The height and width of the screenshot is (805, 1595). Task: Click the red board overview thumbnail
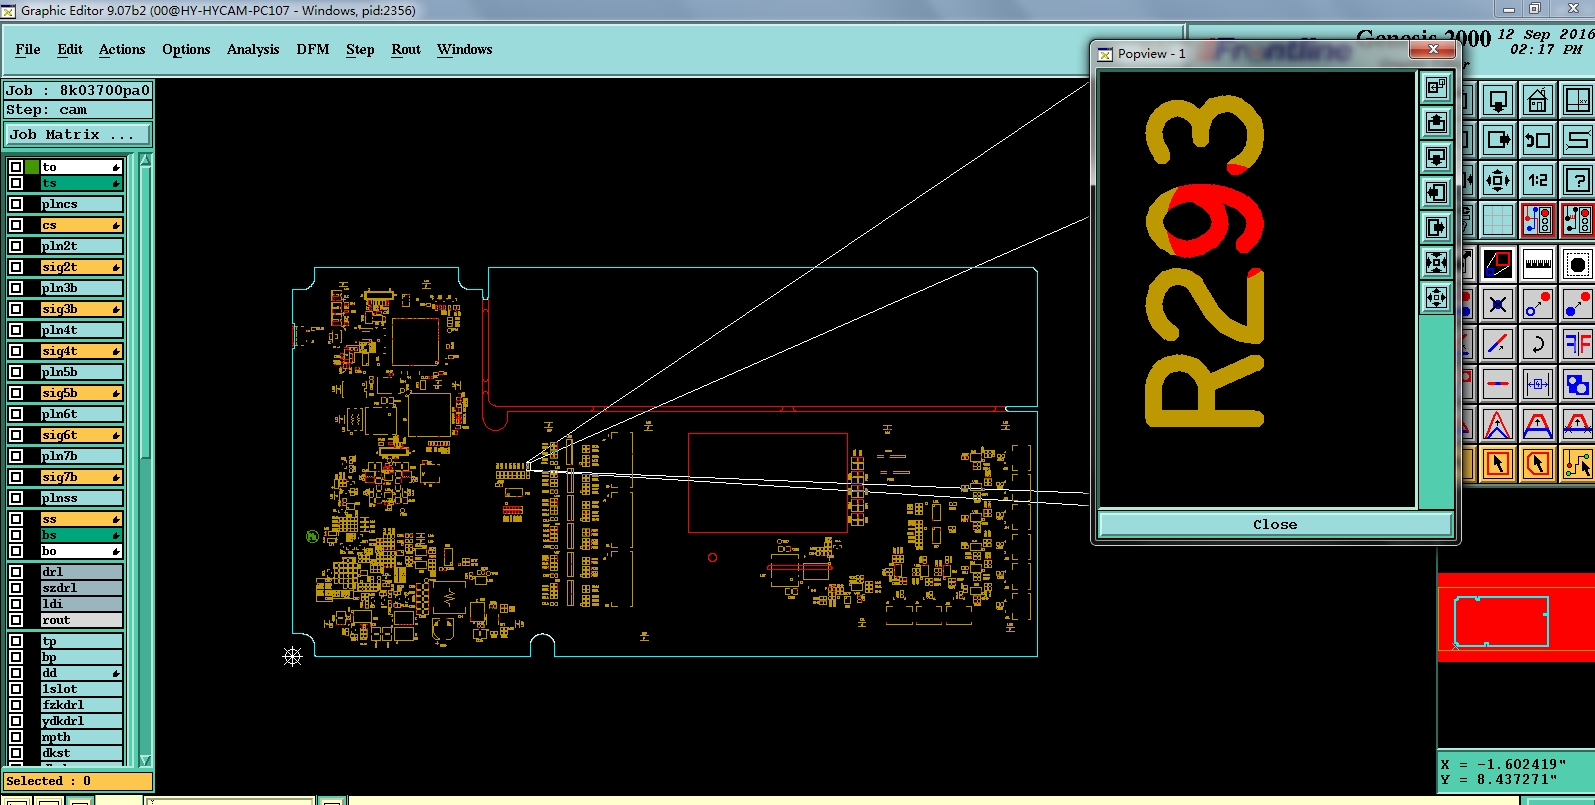pyautogui.click(x=1516, y=618)
